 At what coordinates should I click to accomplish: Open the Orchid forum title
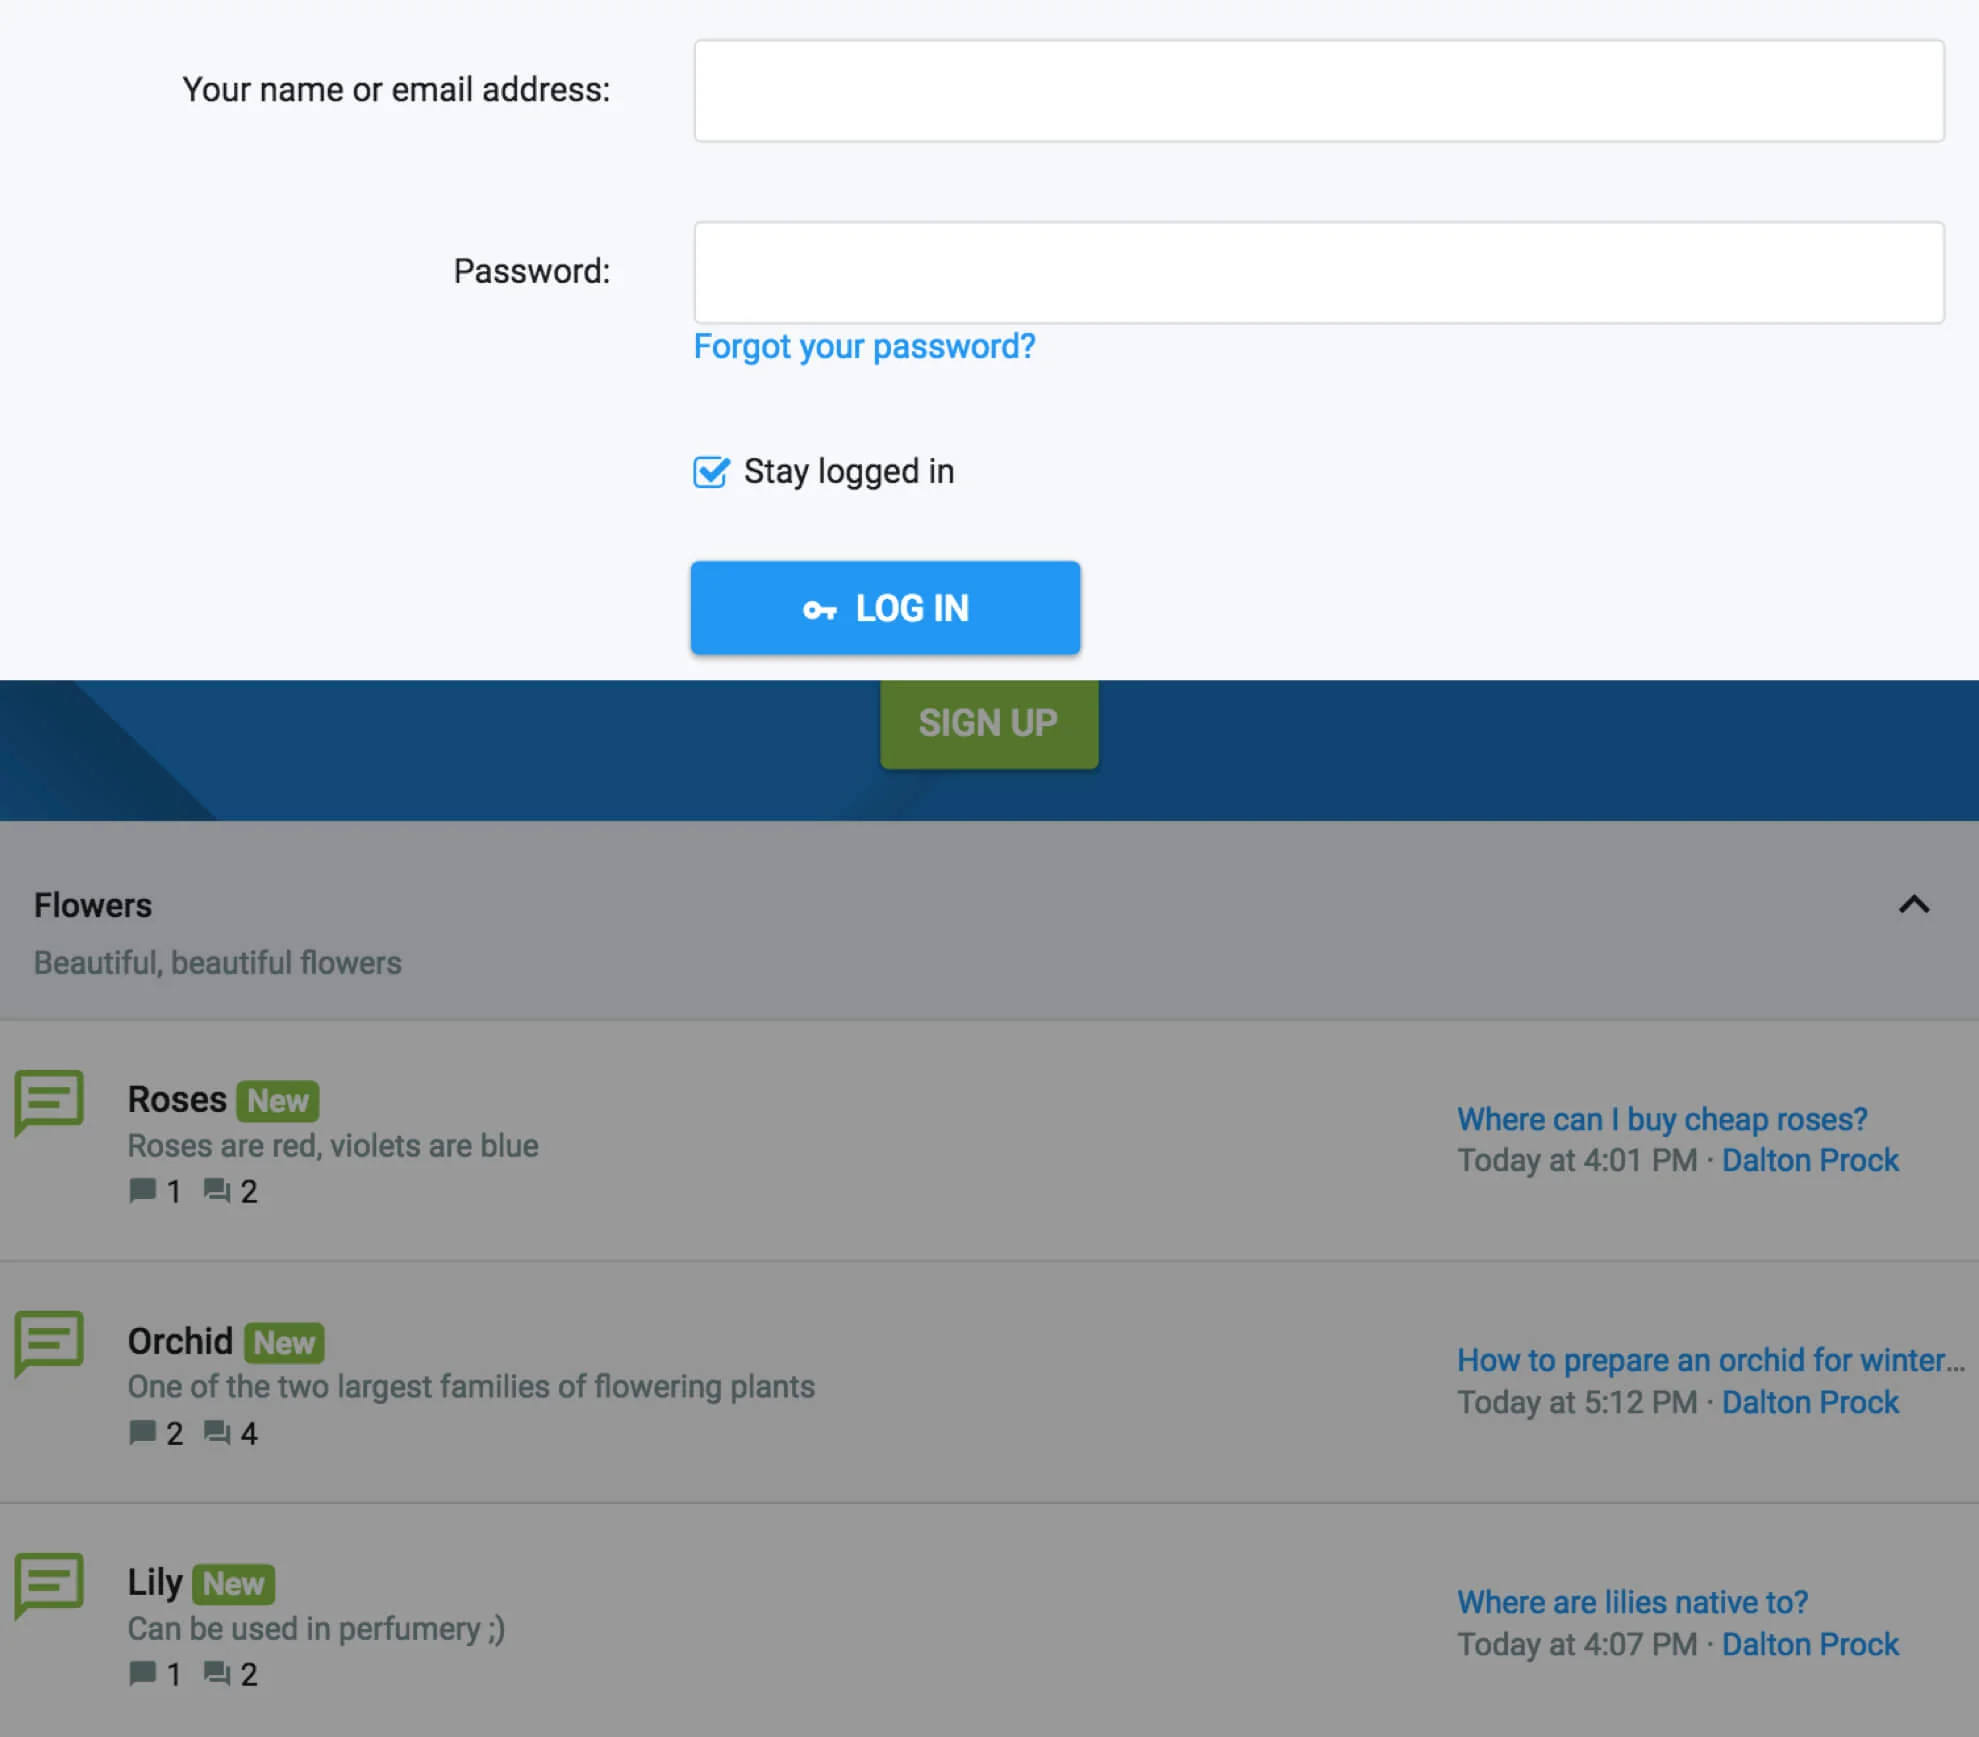tap(180, 1341)
